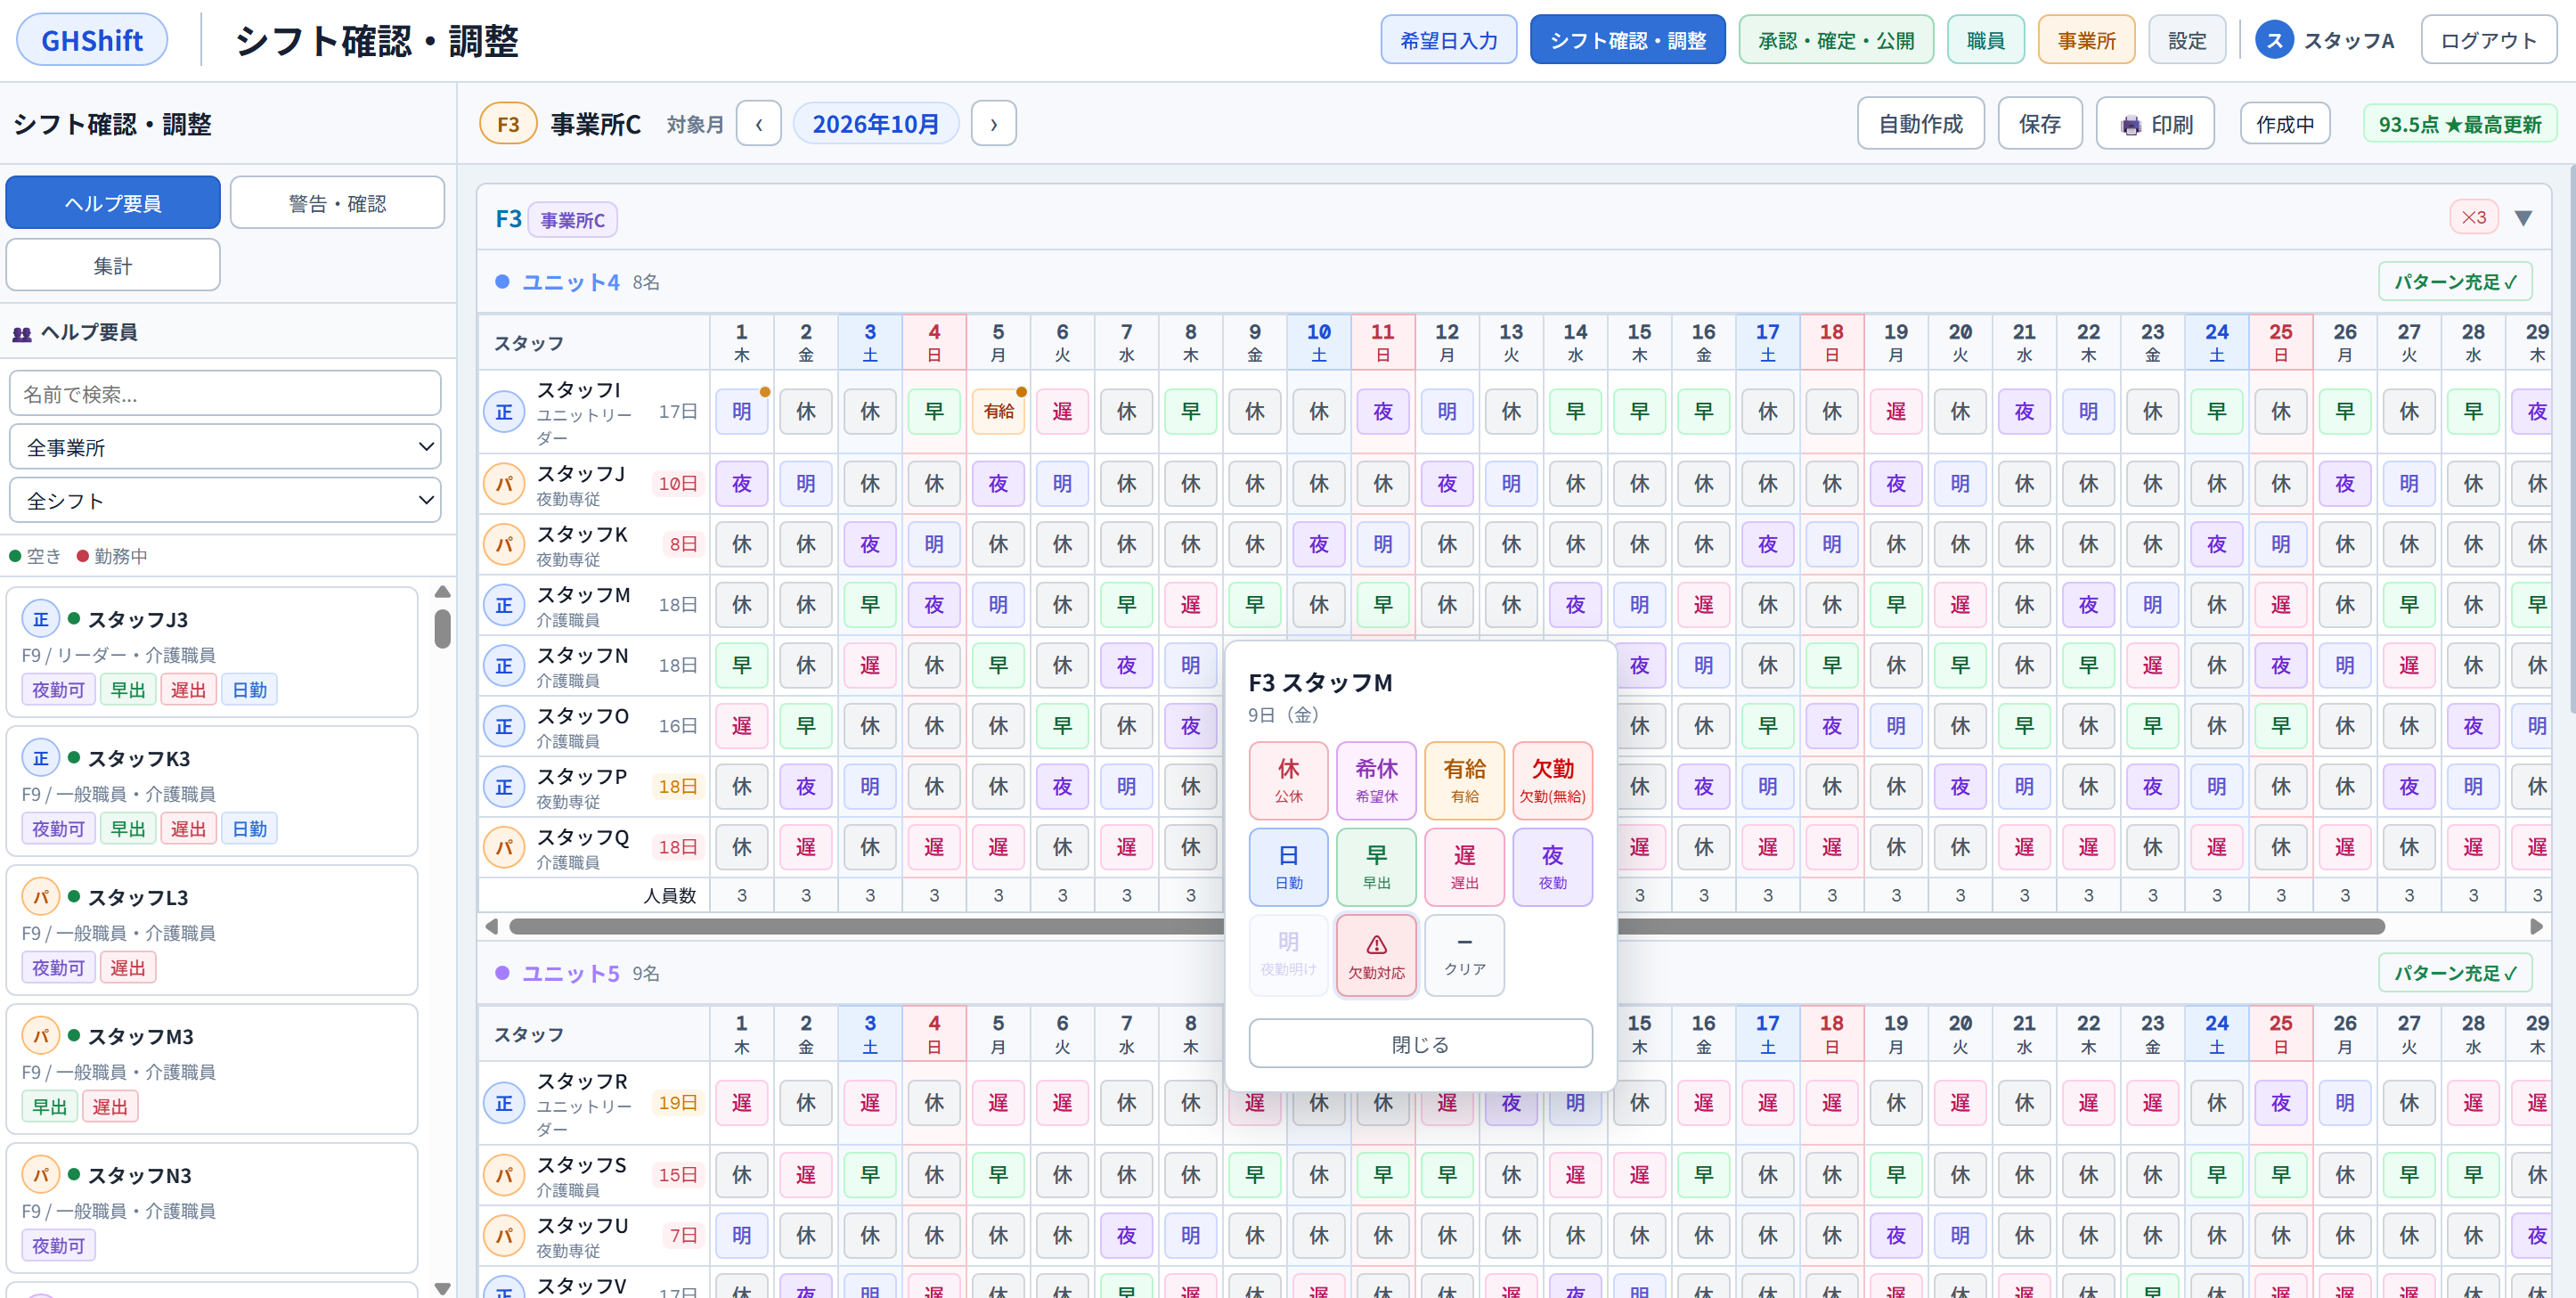Click the GHShift logo
Viewport: 2576px width, 1298px height.
pyautogui.click(x=92, y=40)
